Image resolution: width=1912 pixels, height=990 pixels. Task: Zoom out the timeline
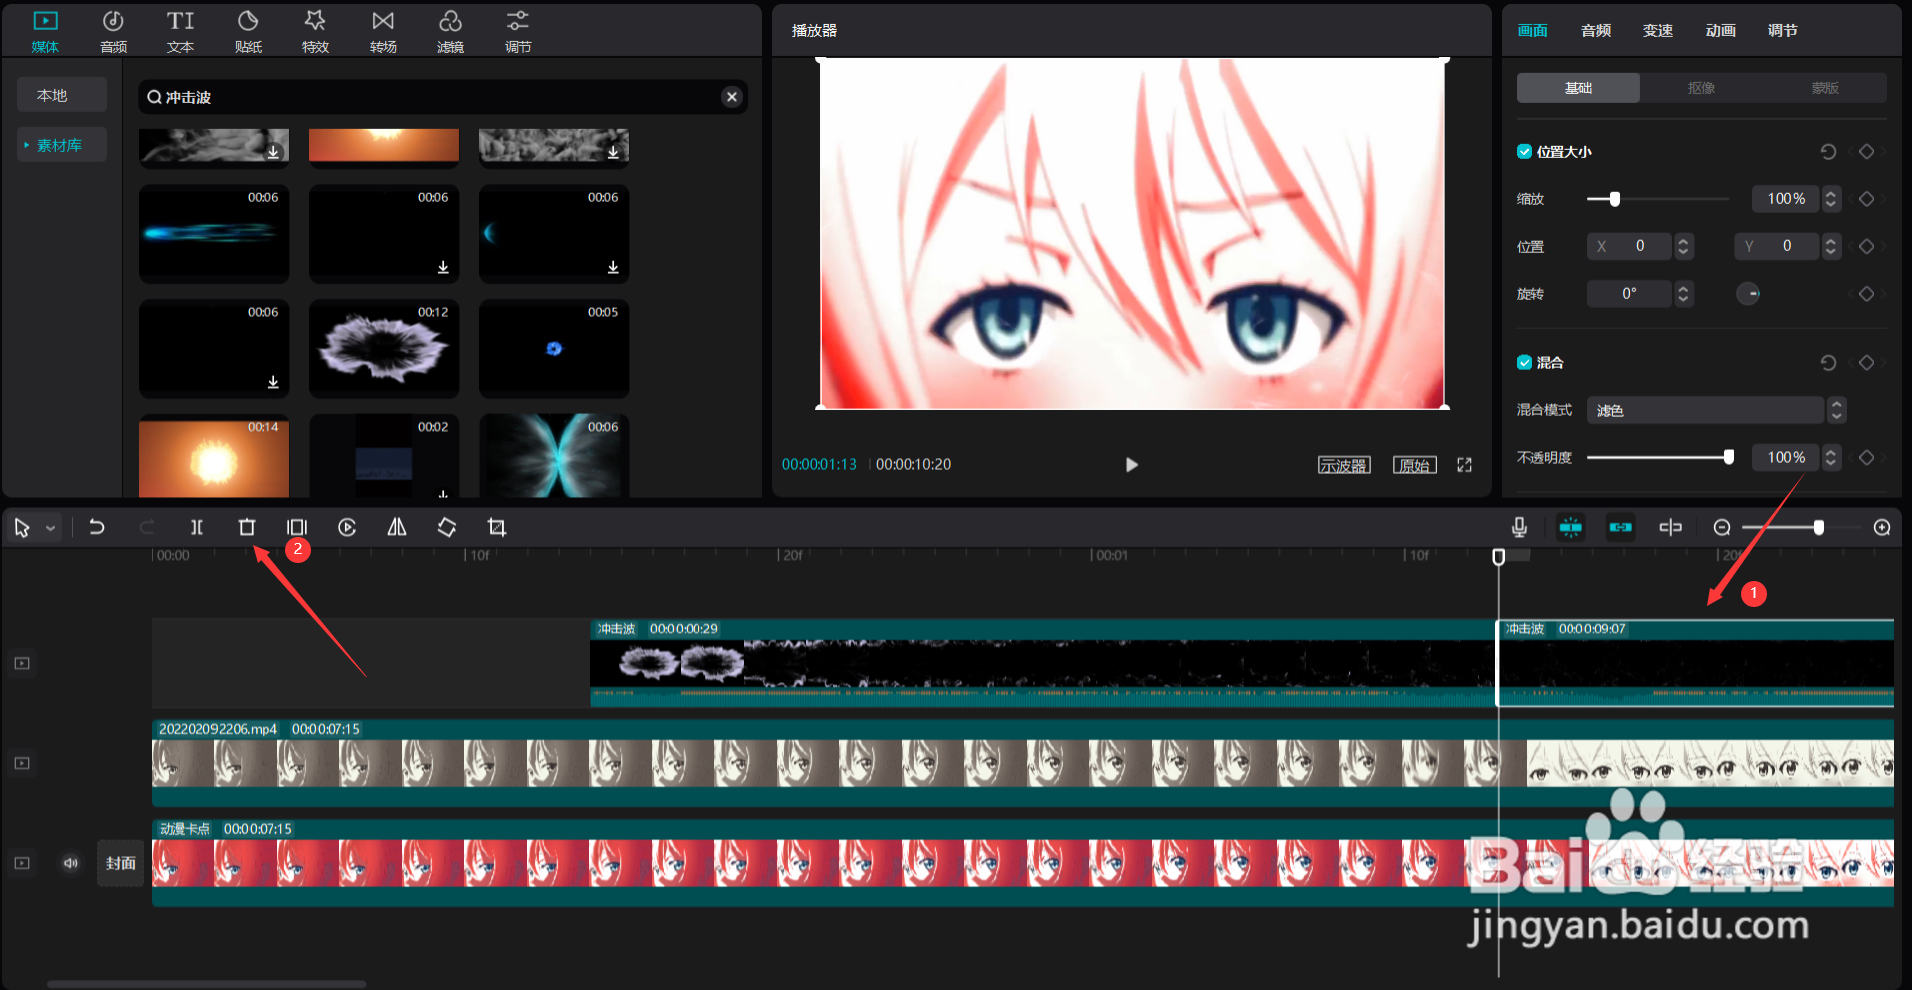coord(1722,527)
